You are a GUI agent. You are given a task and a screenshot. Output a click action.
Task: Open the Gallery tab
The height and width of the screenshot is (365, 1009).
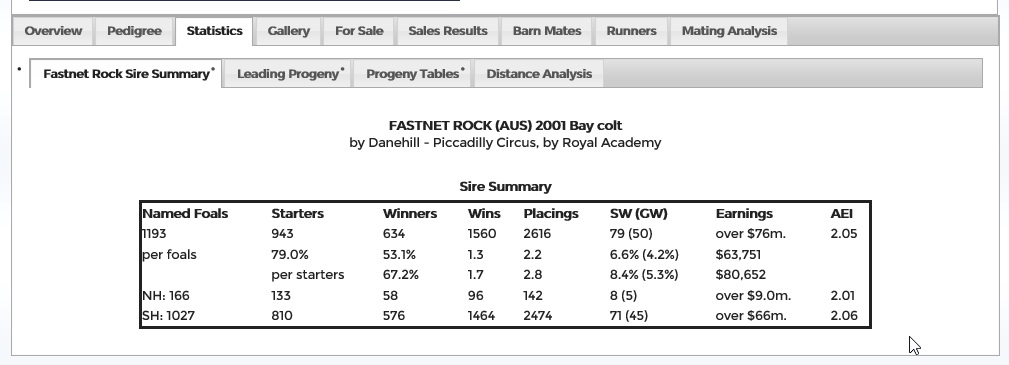click(x=288, y=31)
